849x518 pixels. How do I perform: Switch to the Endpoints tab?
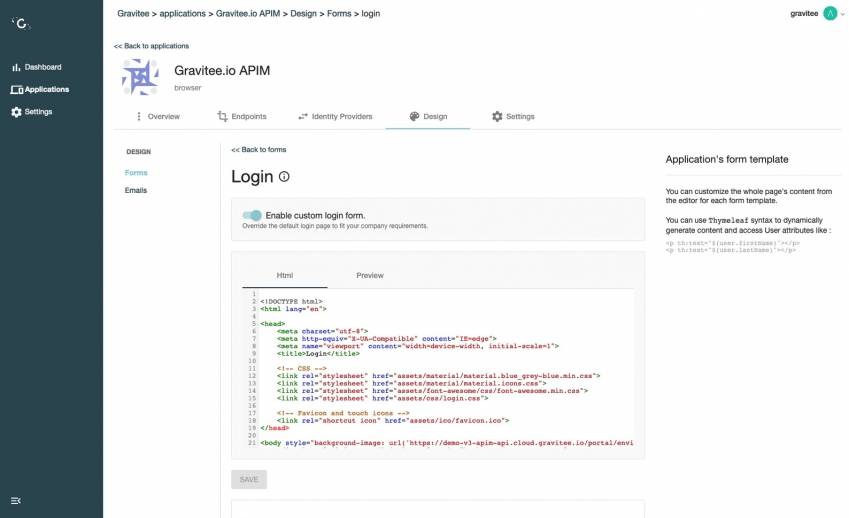tap(242, 117)
